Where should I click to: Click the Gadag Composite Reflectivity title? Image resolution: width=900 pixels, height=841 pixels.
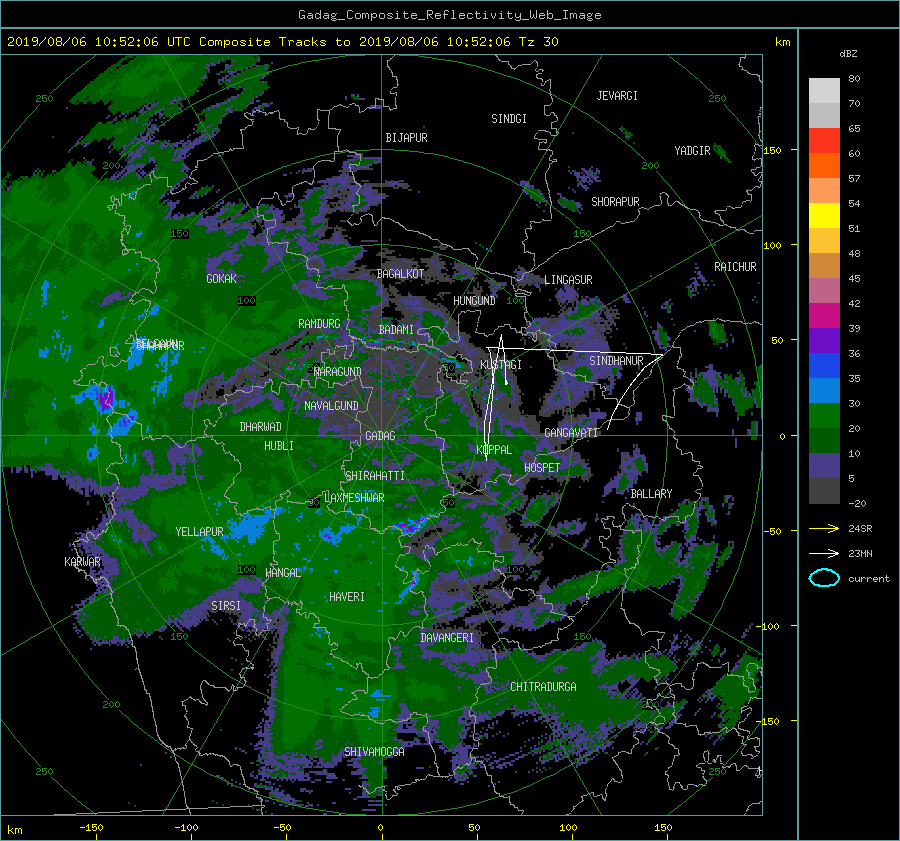click(x=449, y=15)
